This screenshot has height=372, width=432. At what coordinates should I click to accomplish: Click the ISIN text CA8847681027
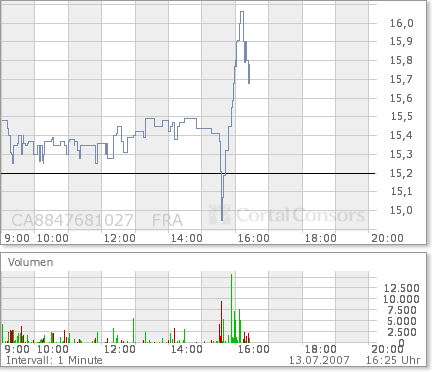click(x=73, y=220)
